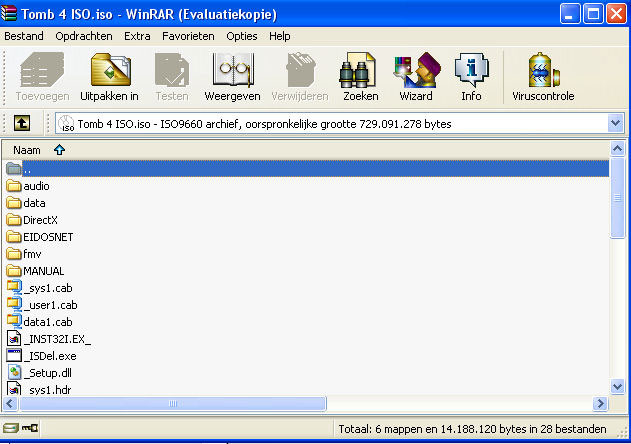Select the DirectX folder icon

(x=14, y=219)
